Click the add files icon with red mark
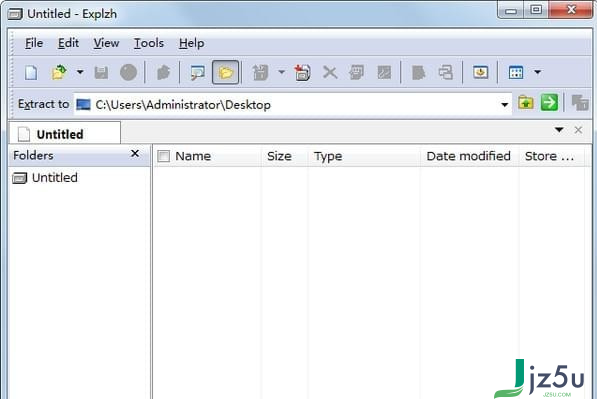The height and width of the screenshot is (399, 597). click(x=302, y=72)
